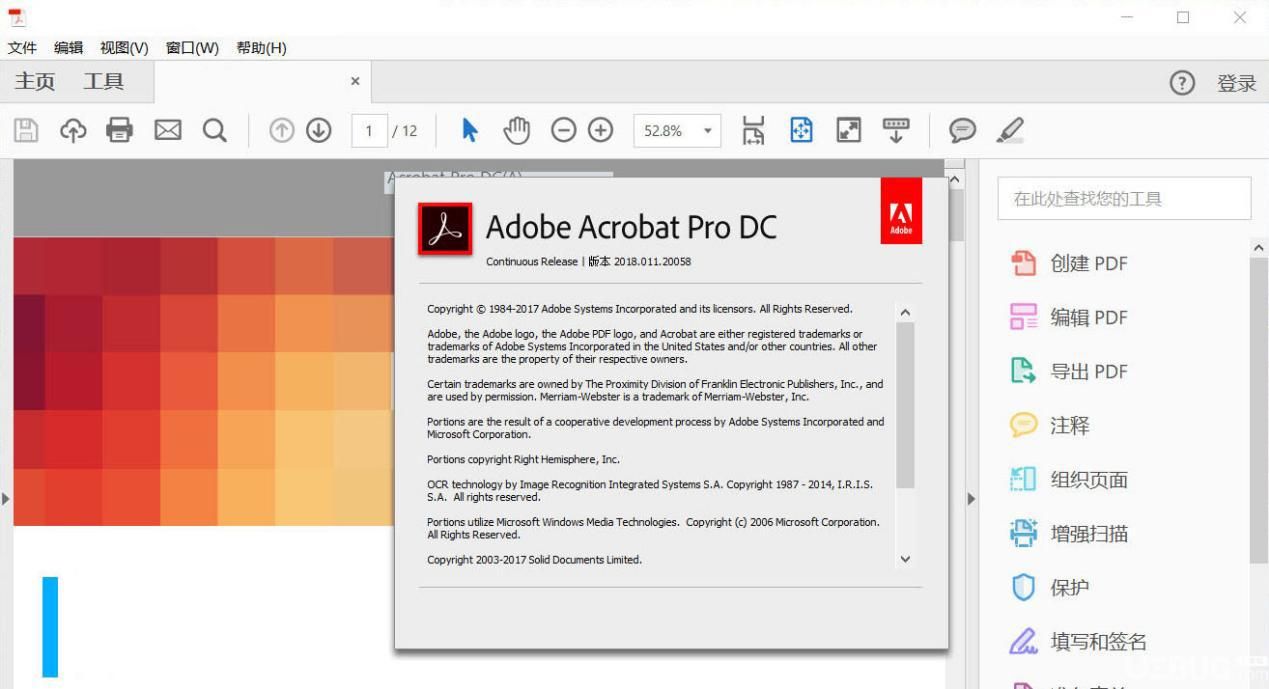
Task: Activate the hand pan tool
Action: point(516,130)
